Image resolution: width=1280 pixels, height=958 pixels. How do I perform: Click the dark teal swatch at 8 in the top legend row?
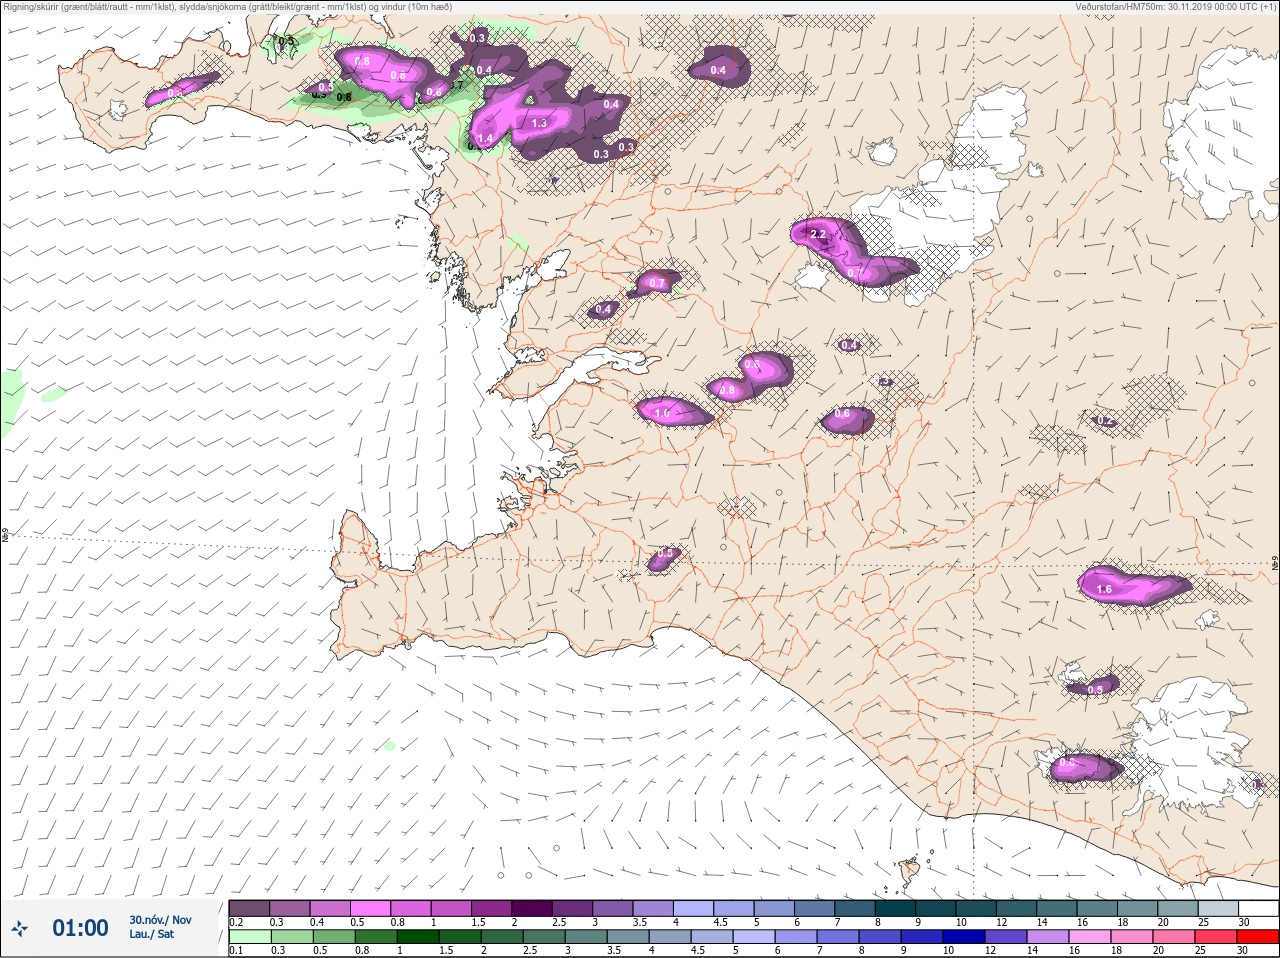[895, 908]
